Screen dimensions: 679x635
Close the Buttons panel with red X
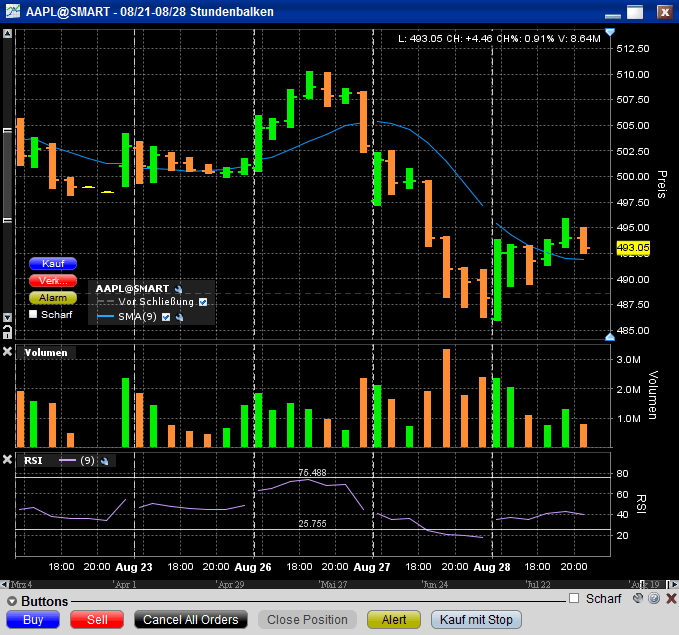point(671,599)
